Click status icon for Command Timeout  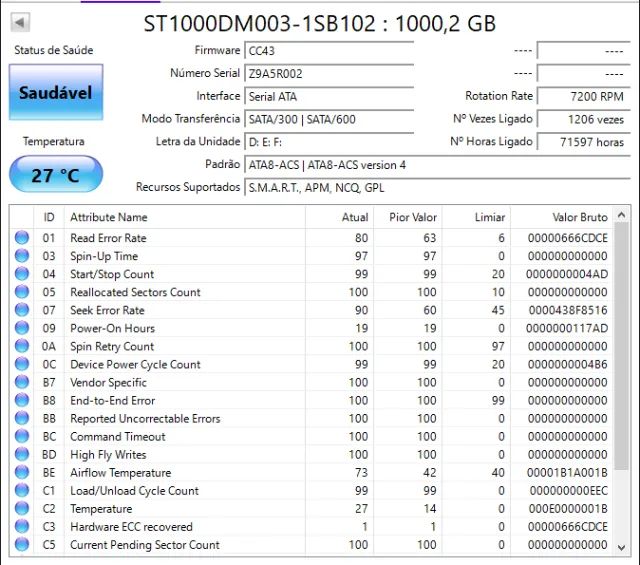22,436
